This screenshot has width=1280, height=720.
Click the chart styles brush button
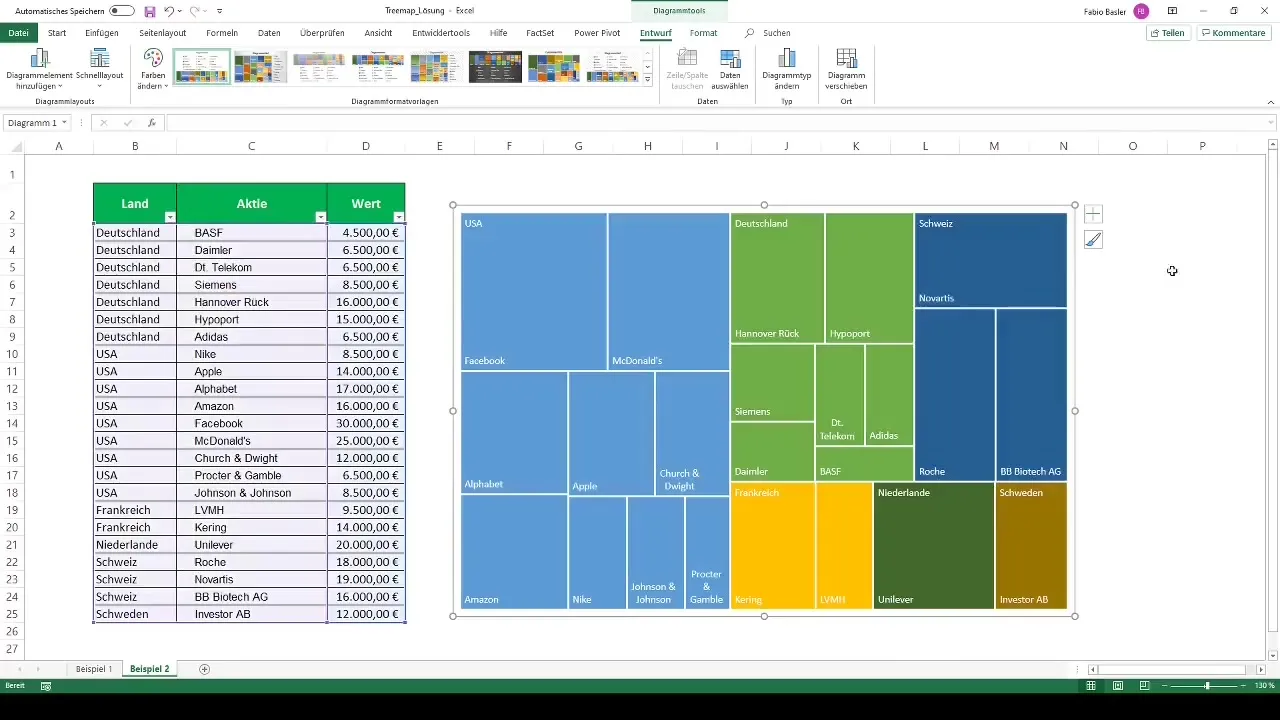click(x=1093, y=240)
